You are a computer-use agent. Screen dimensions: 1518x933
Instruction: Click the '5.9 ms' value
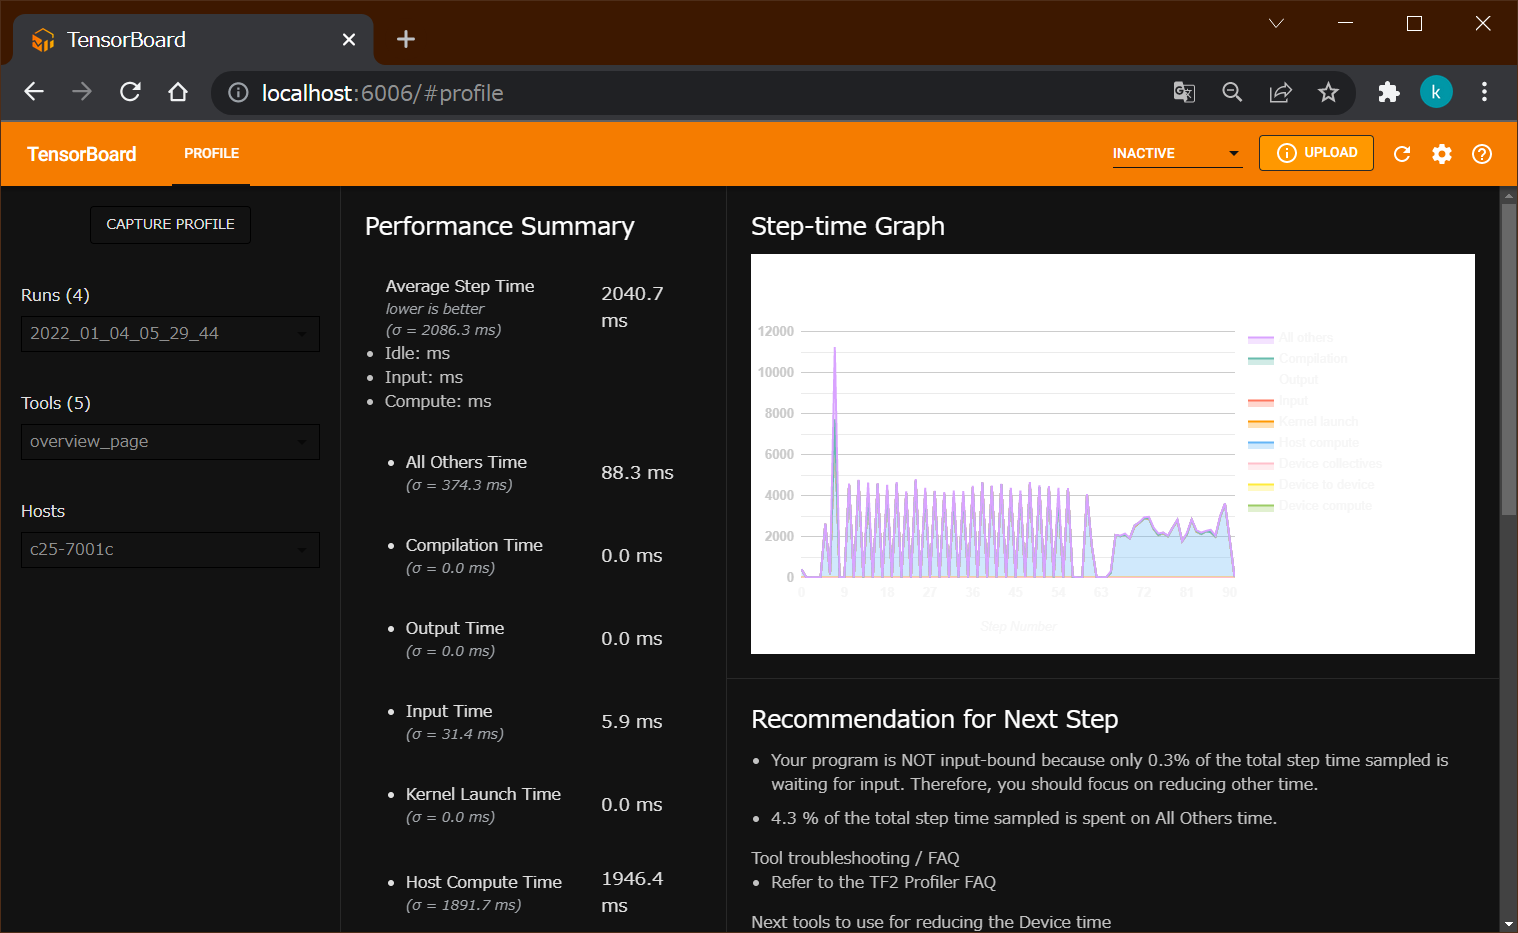tap(632, 722)
